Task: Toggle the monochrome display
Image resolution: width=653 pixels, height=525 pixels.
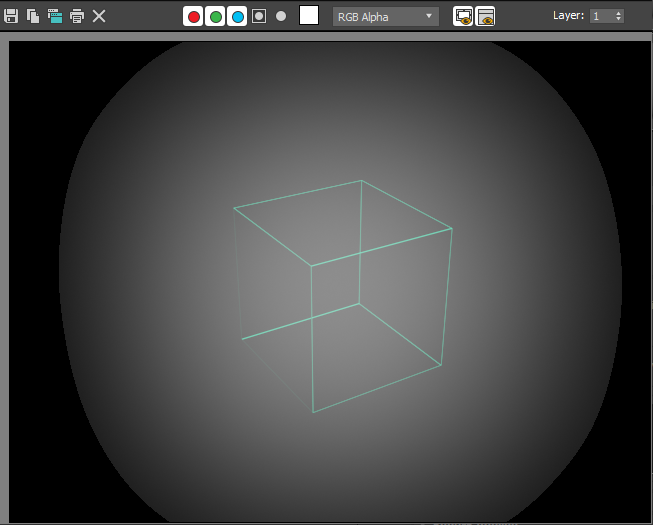Action: pos(281,16)
